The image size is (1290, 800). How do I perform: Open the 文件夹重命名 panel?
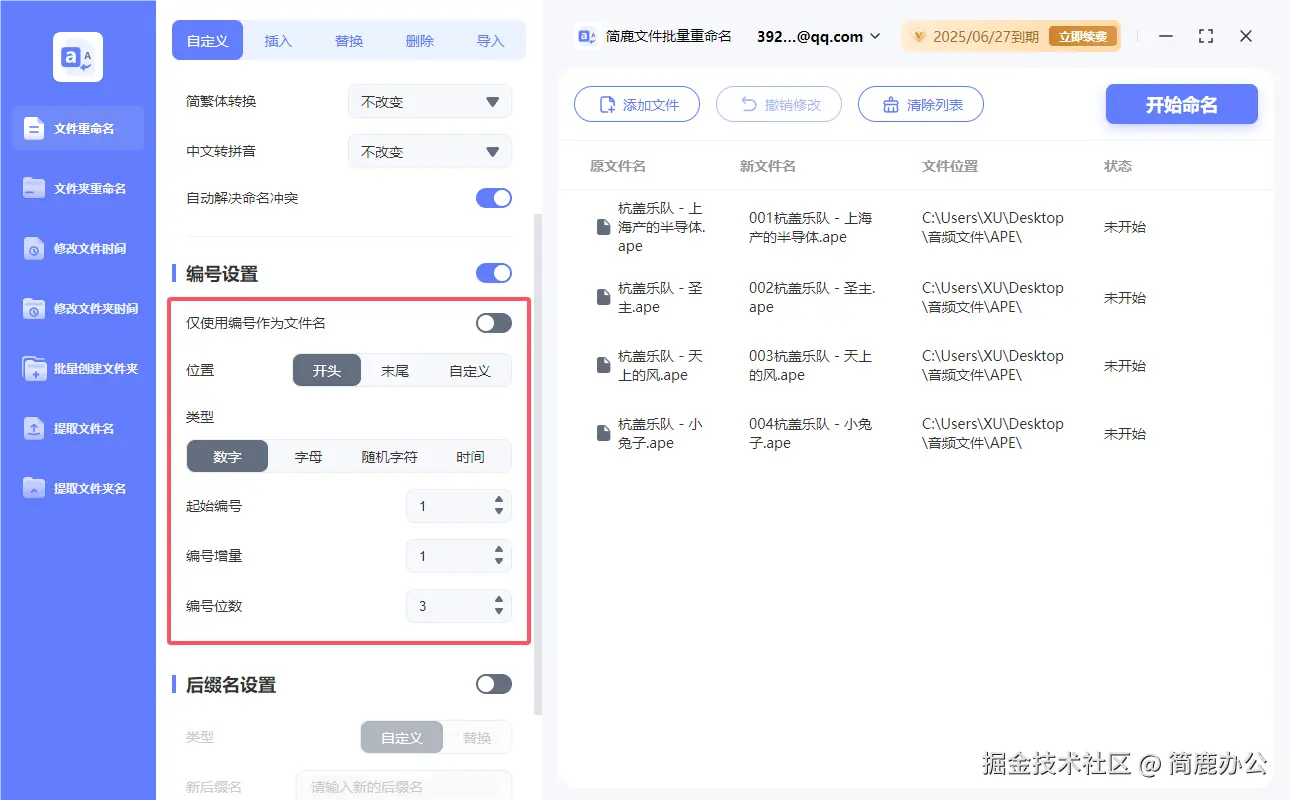tap(77, 188)
